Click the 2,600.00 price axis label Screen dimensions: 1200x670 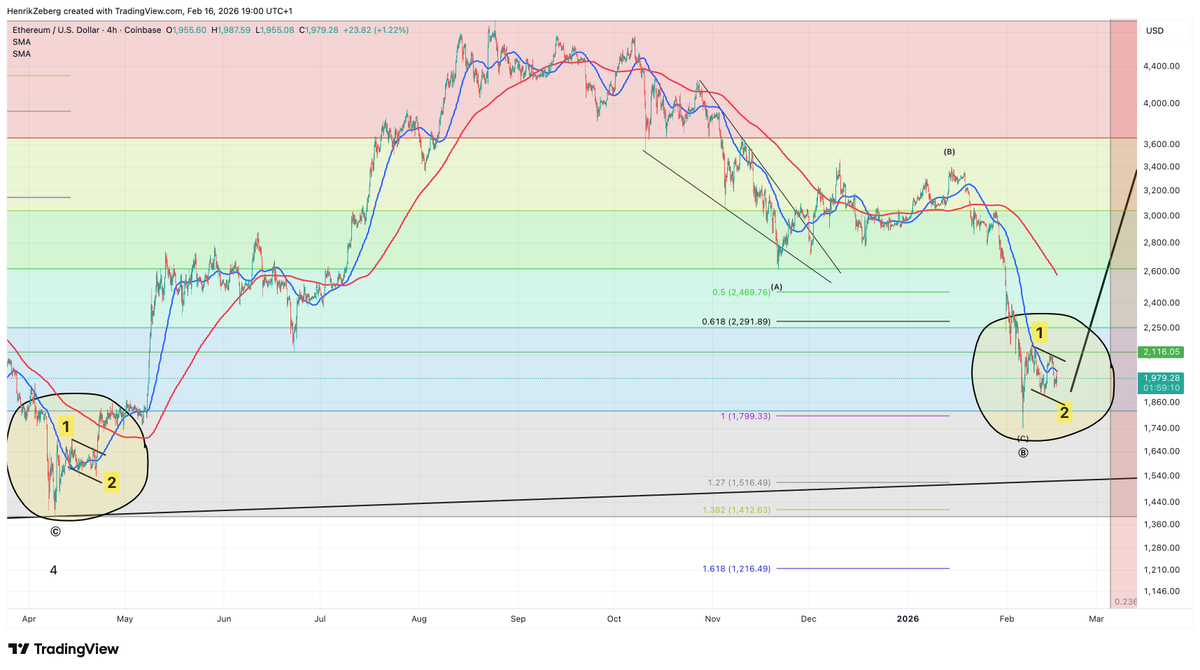tap(1163, 271)
